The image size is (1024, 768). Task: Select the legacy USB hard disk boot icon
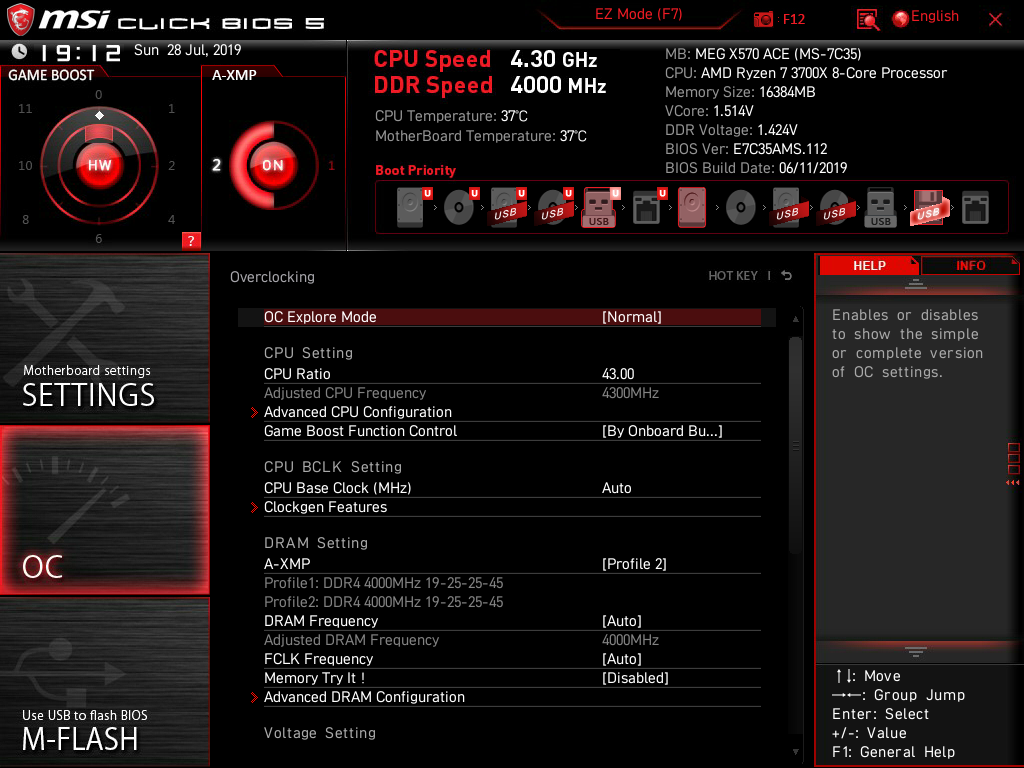[x=787, y=208]
